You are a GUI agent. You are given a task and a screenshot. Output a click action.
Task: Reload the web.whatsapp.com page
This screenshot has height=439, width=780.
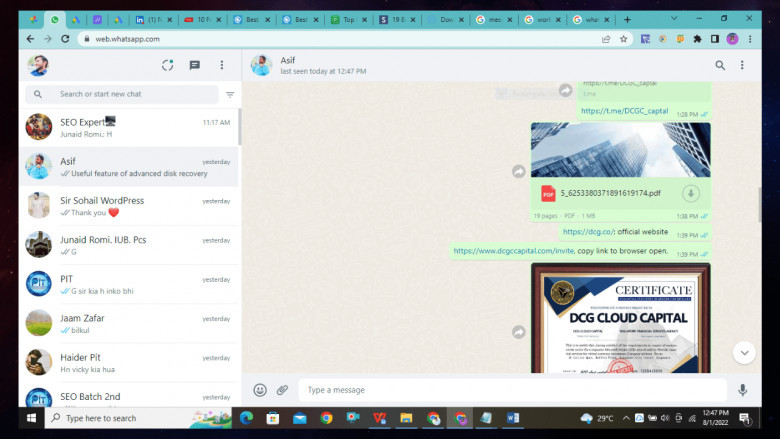click(x=65, y=39)
